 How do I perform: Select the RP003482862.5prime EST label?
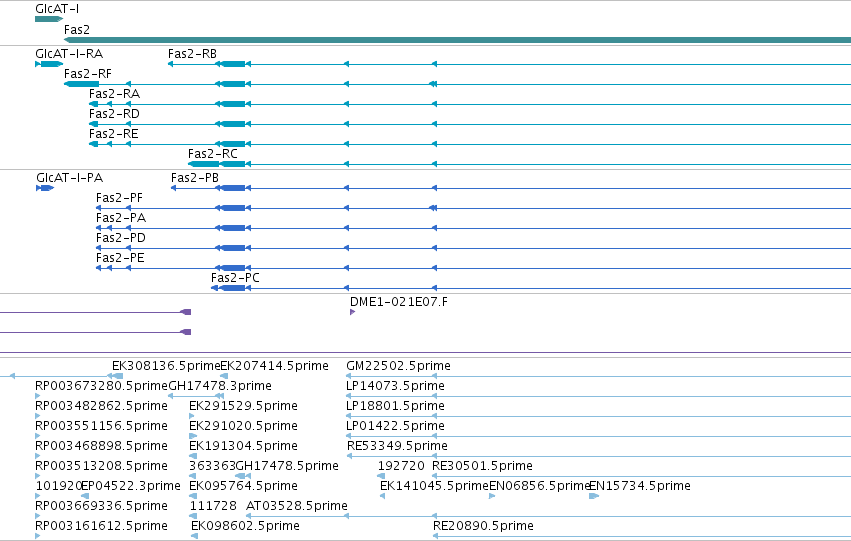point(101,406)
